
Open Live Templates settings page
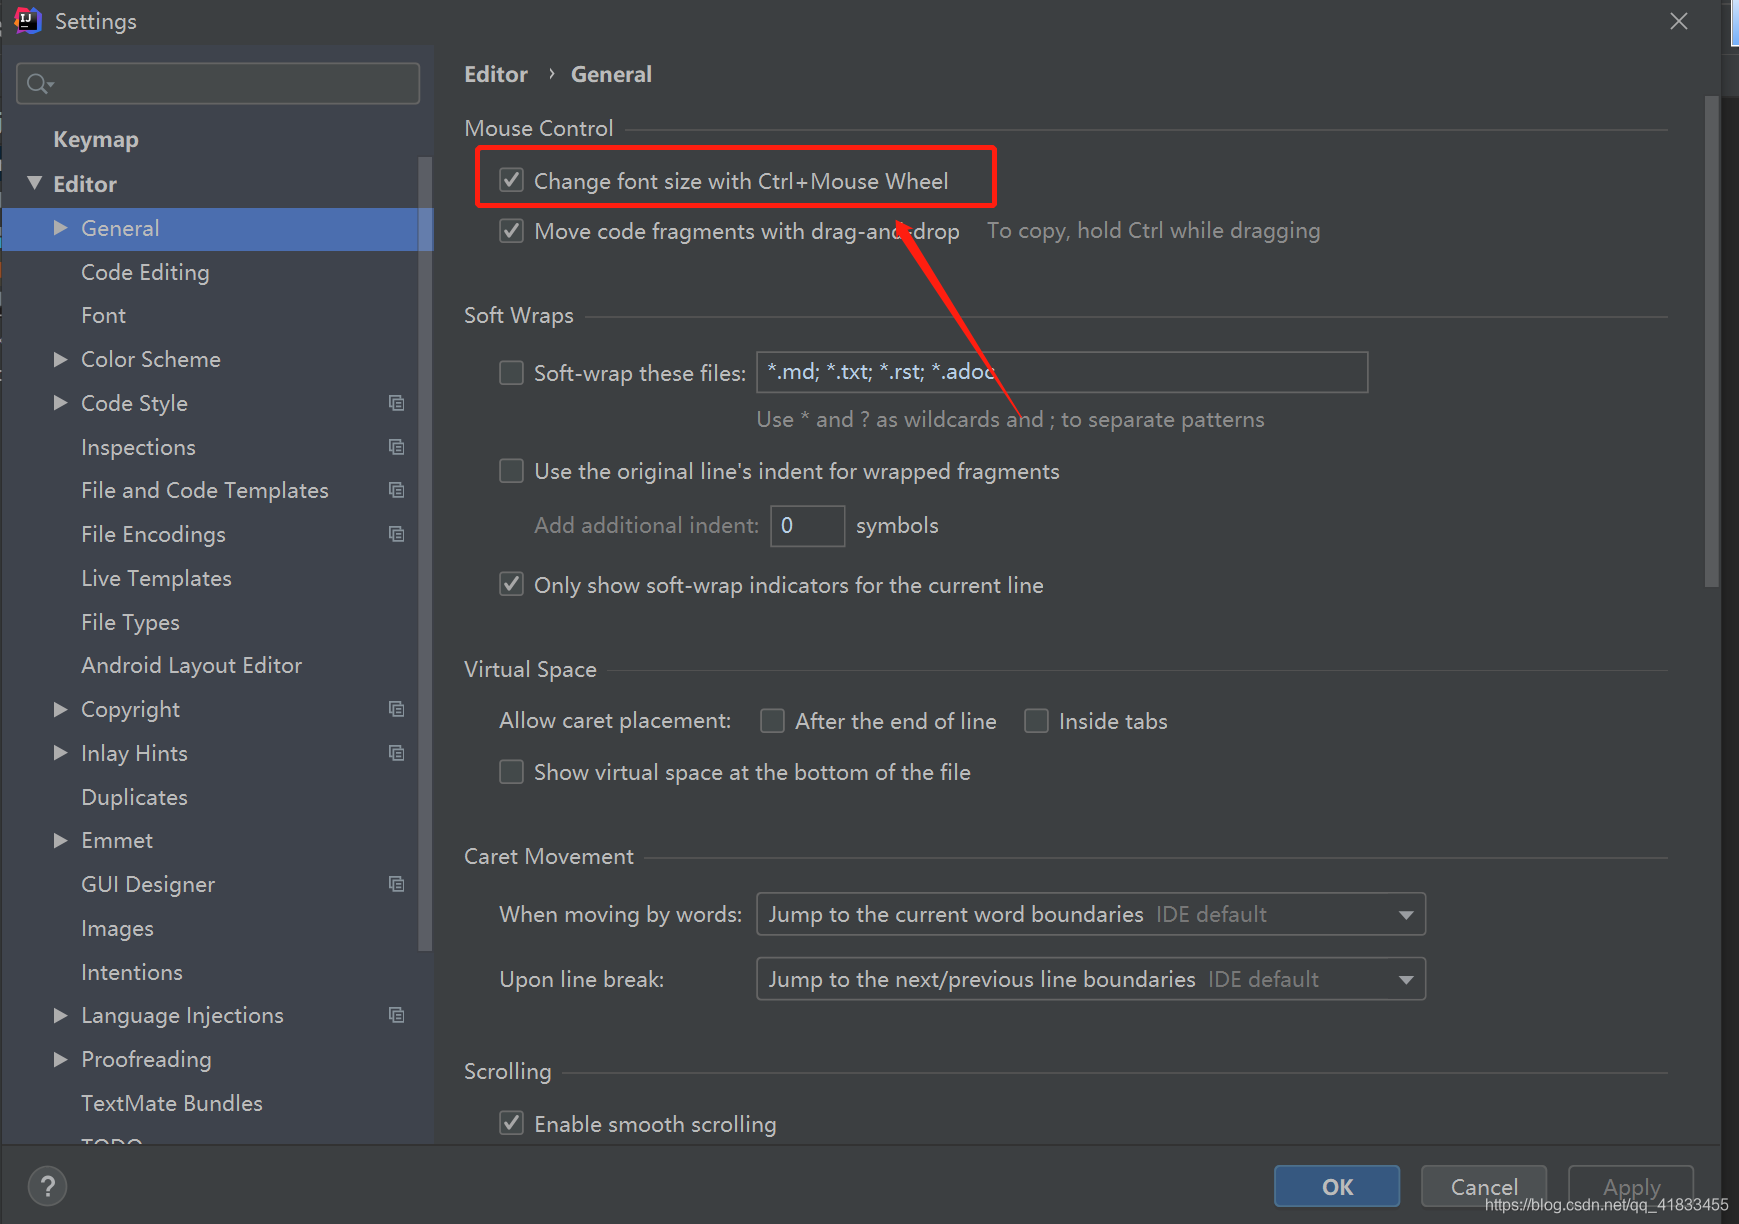156,578
